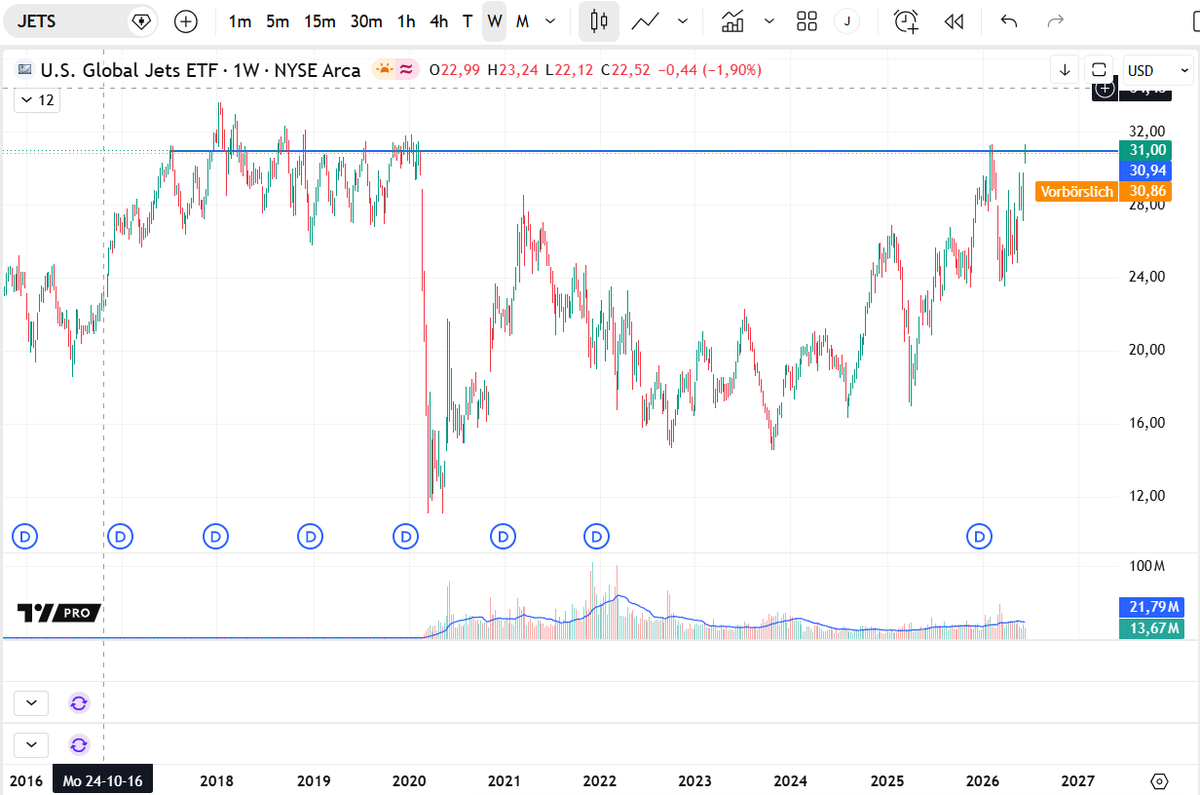Select the 30m timeframe
The width and height of the screenshot is (1200, 795).
click(x=366, y=21)
